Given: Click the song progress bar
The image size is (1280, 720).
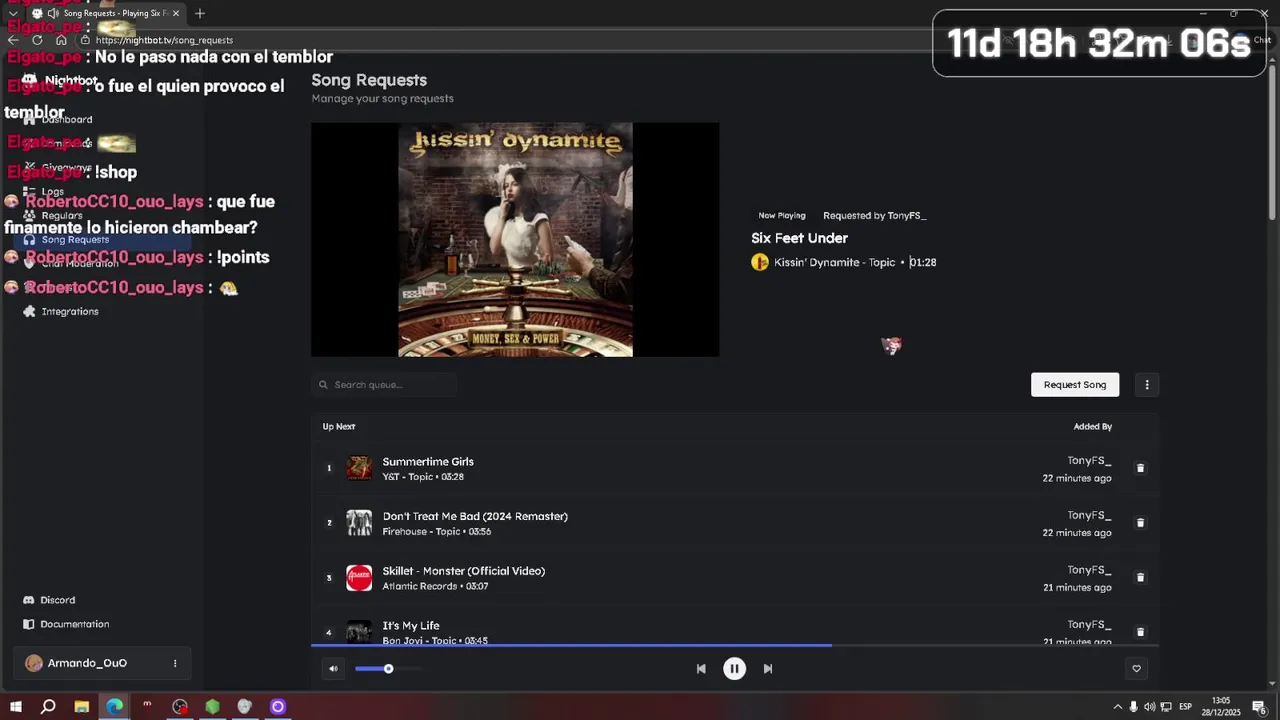Looking at the screenshot, I should tap(735, 646).
